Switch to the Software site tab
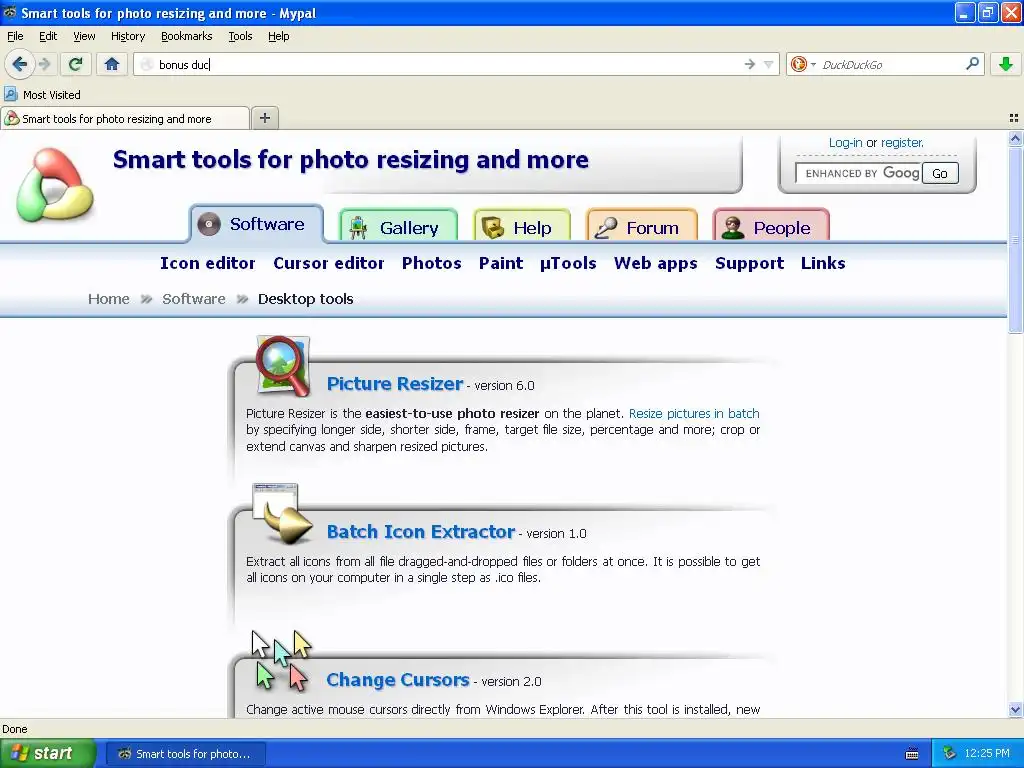Viewport: 1024px width, 768px height. 257,224
